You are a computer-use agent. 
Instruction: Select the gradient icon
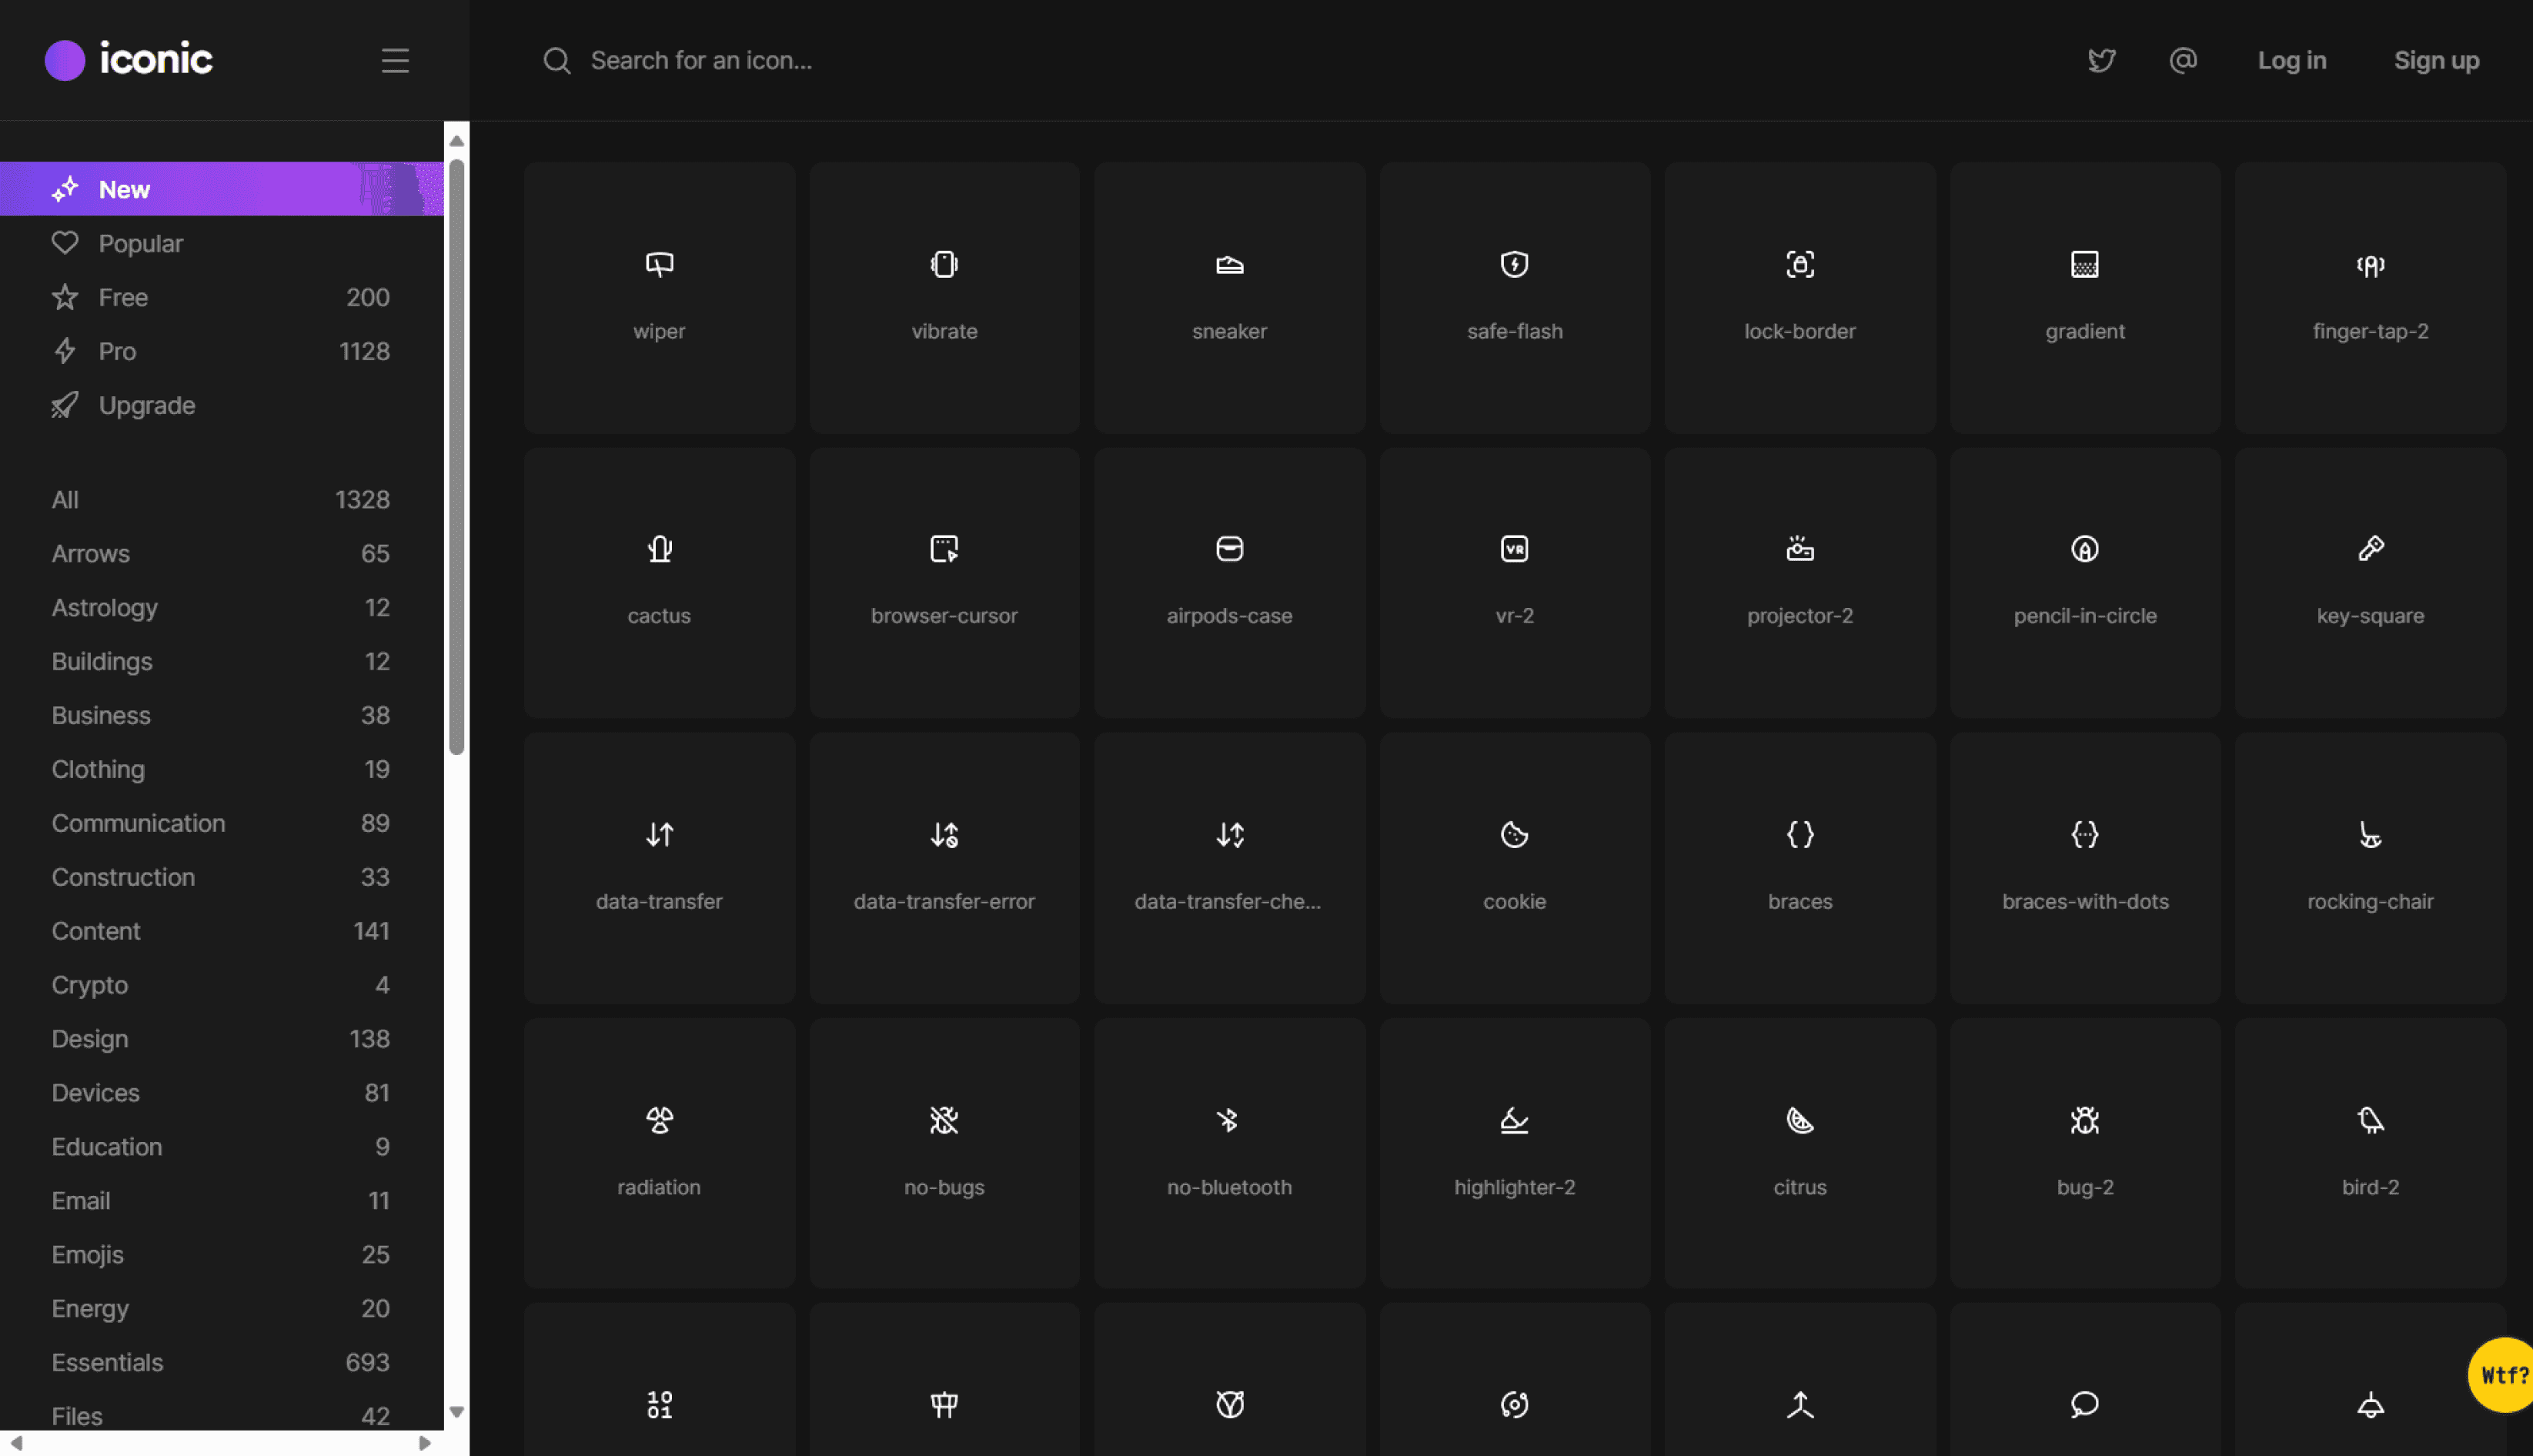tap(2085, 297)
